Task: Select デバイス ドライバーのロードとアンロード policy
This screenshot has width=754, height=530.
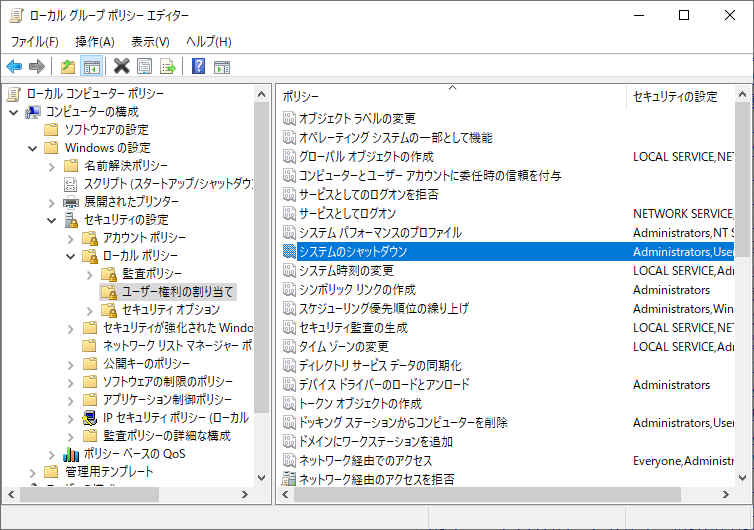Action: tap(384, 385)
